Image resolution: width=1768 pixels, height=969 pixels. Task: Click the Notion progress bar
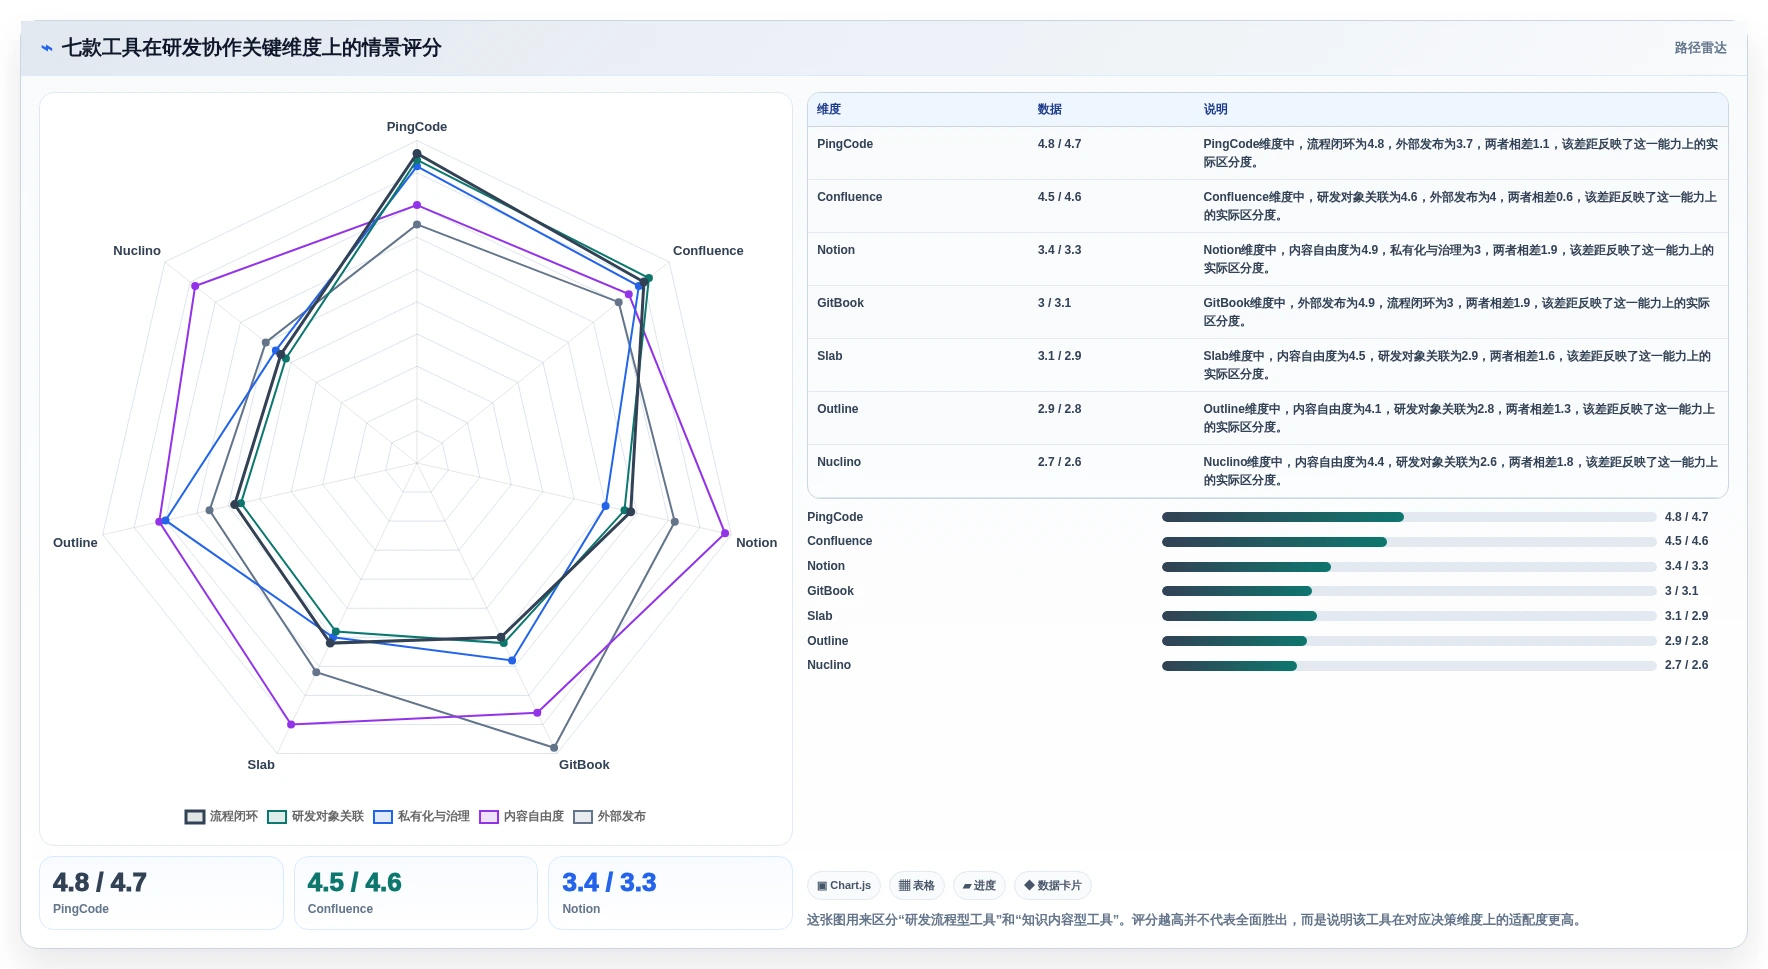click(x=1409, y=567)
